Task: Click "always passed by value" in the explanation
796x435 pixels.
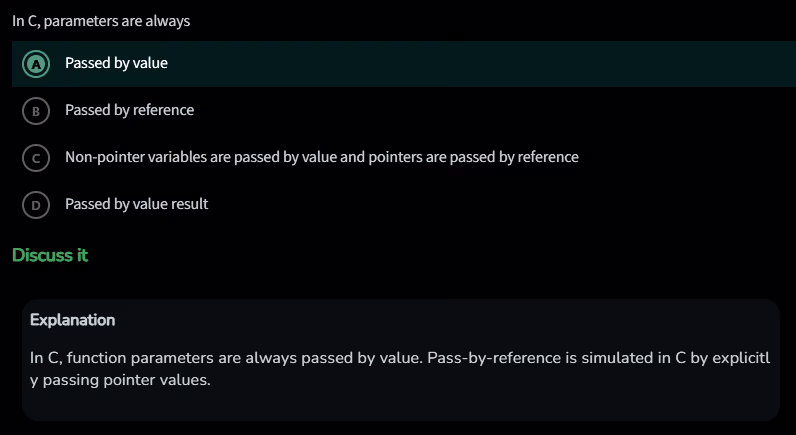Action: coord(337,358)
